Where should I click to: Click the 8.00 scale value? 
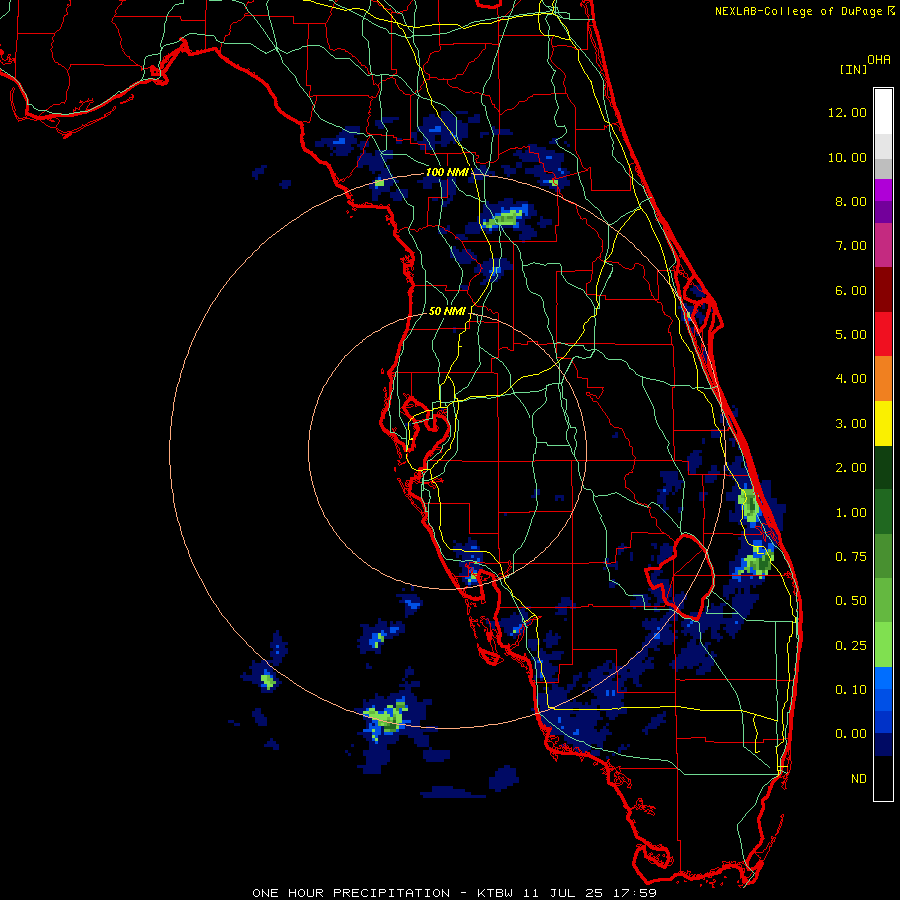pyautogui.click(x=851, y=201)
